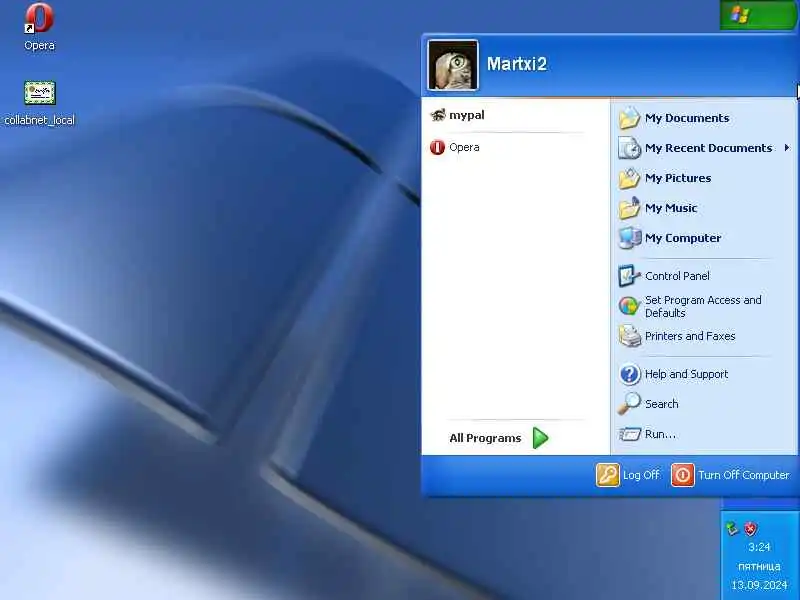Expand All Programs green arrow
Viewport: 800px width, 600px height.
click(540, 438)
